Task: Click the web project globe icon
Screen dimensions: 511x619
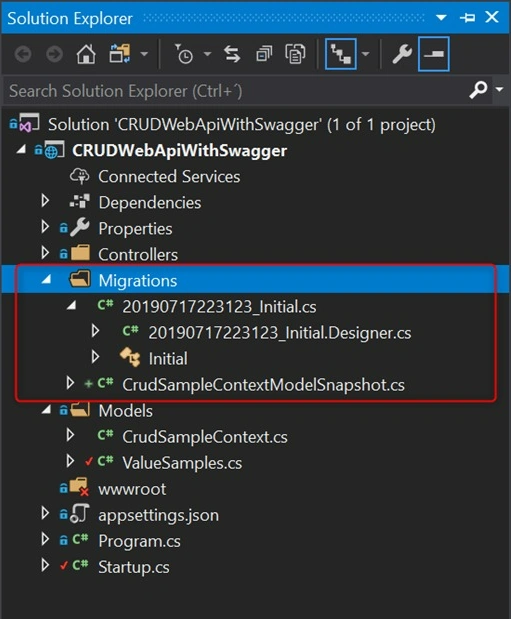Action: pyautogui.click(x=54, y=150)
